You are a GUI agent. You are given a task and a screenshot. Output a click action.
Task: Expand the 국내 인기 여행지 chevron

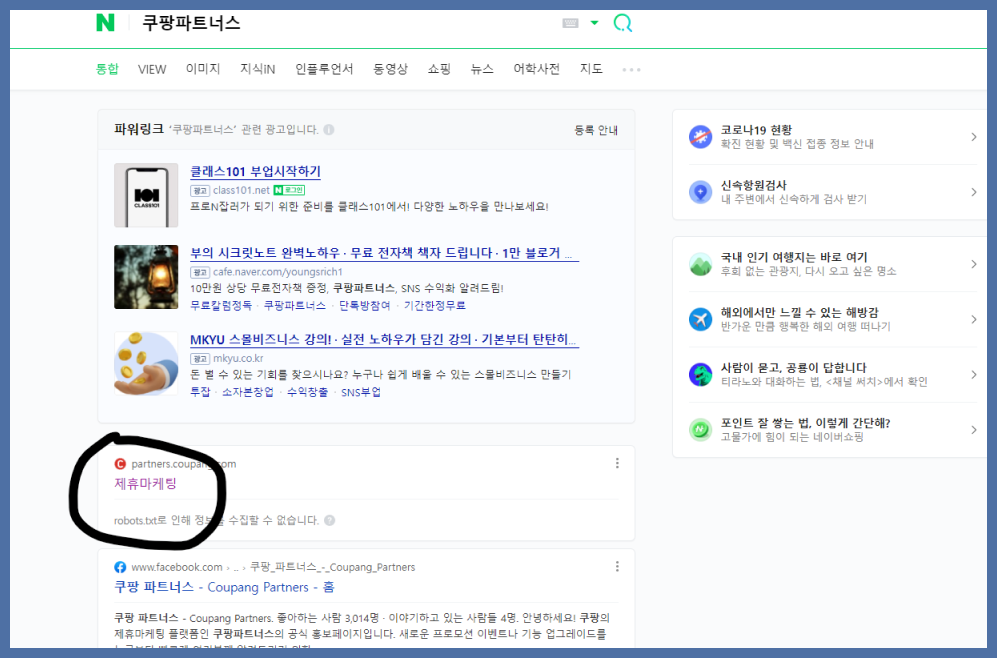(x=973, y=264)
